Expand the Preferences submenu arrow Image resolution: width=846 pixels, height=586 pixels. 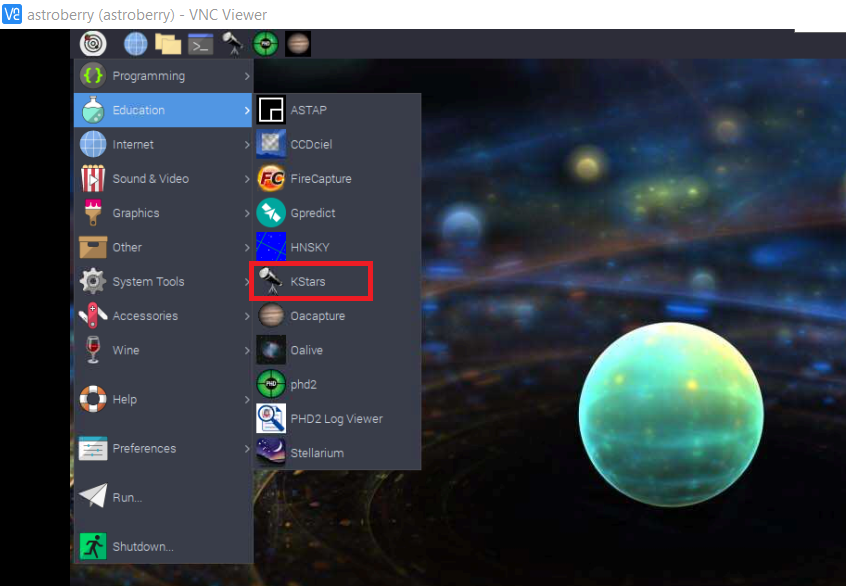point(247,448)
